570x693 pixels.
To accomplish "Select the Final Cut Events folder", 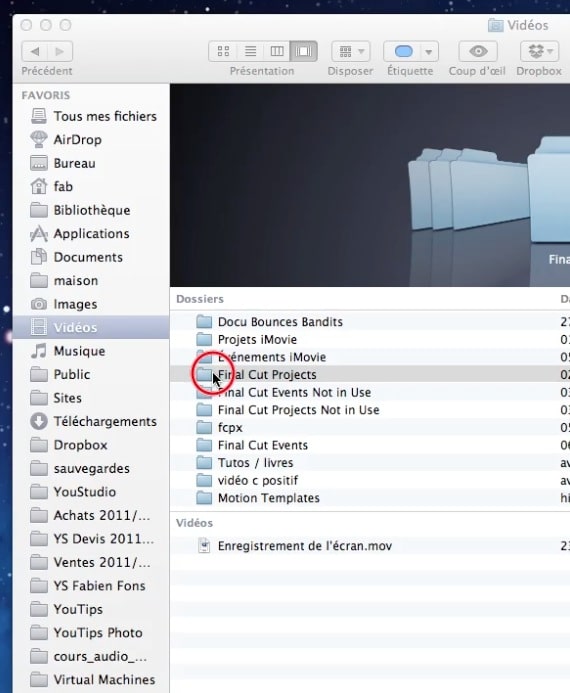I will click(370, 446).
